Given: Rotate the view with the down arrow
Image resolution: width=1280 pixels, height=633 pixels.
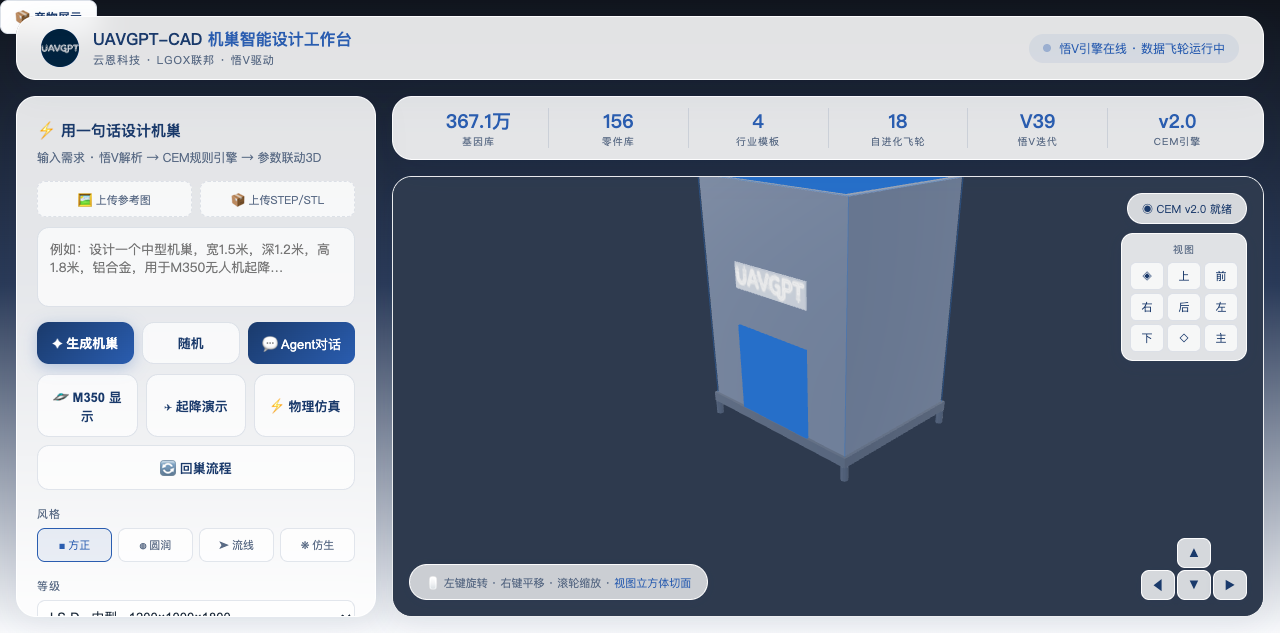Looking at the screenshot, I should coord(1194,585).
